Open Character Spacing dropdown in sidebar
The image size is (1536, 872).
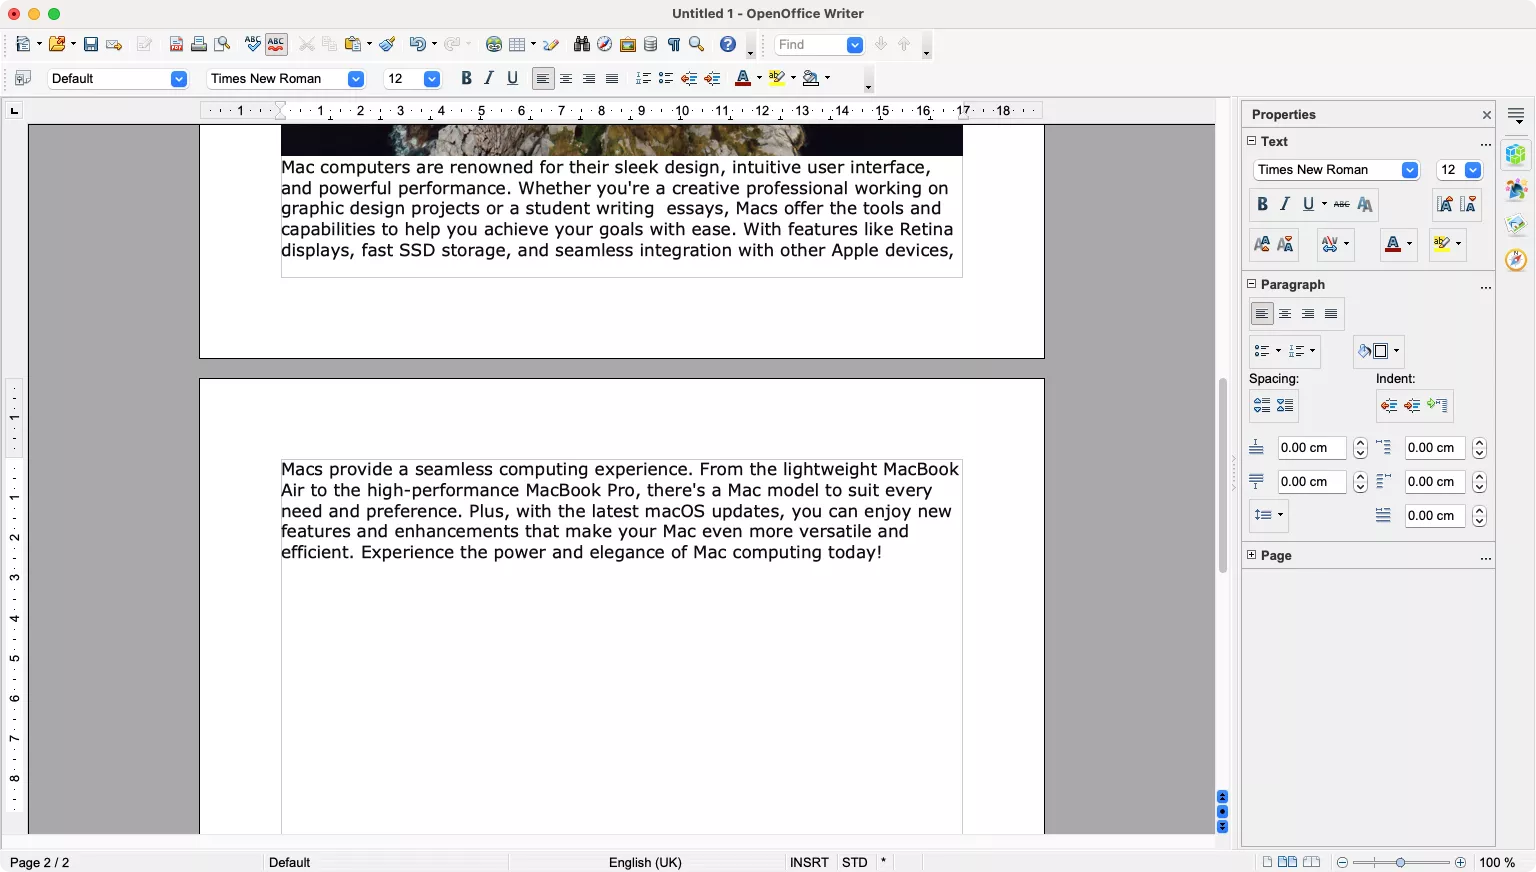pyautogui.click(x=1335, y=243)
